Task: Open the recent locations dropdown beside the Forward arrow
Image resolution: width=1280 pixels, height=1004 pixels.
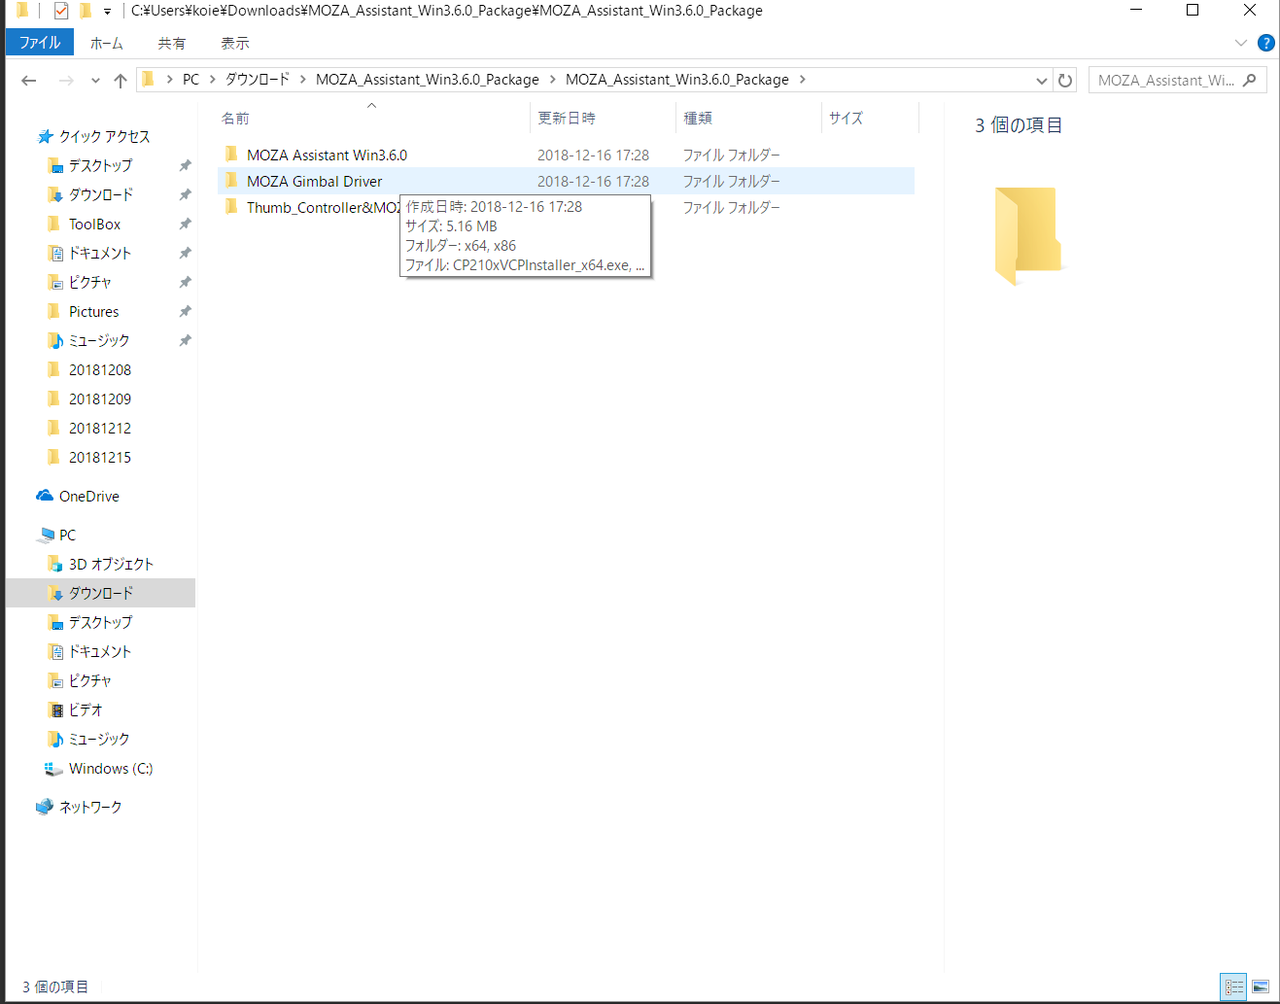Action: (95, 80)
